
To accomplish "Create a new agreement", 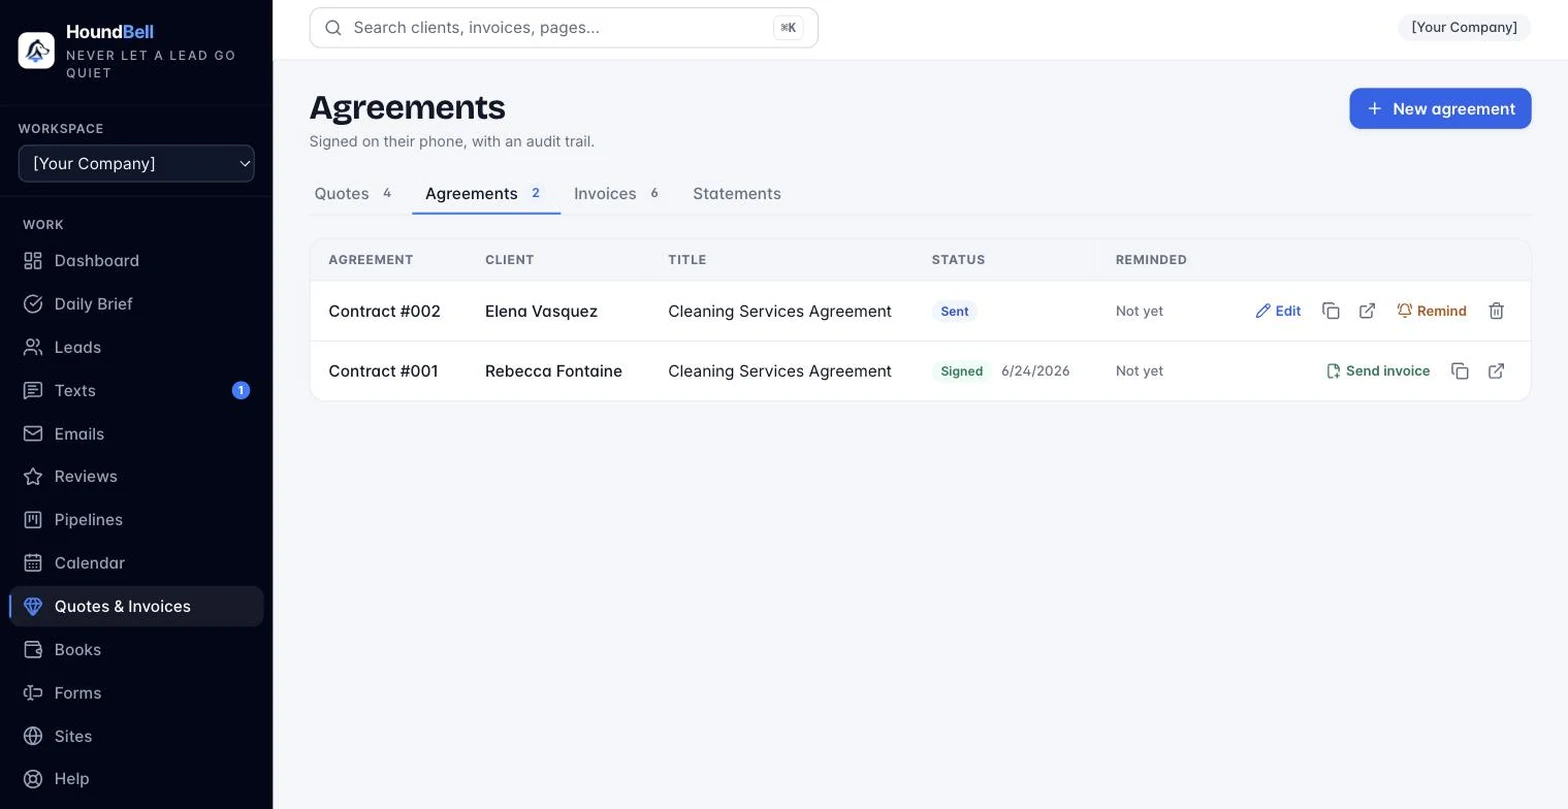I will (1440, 109).
